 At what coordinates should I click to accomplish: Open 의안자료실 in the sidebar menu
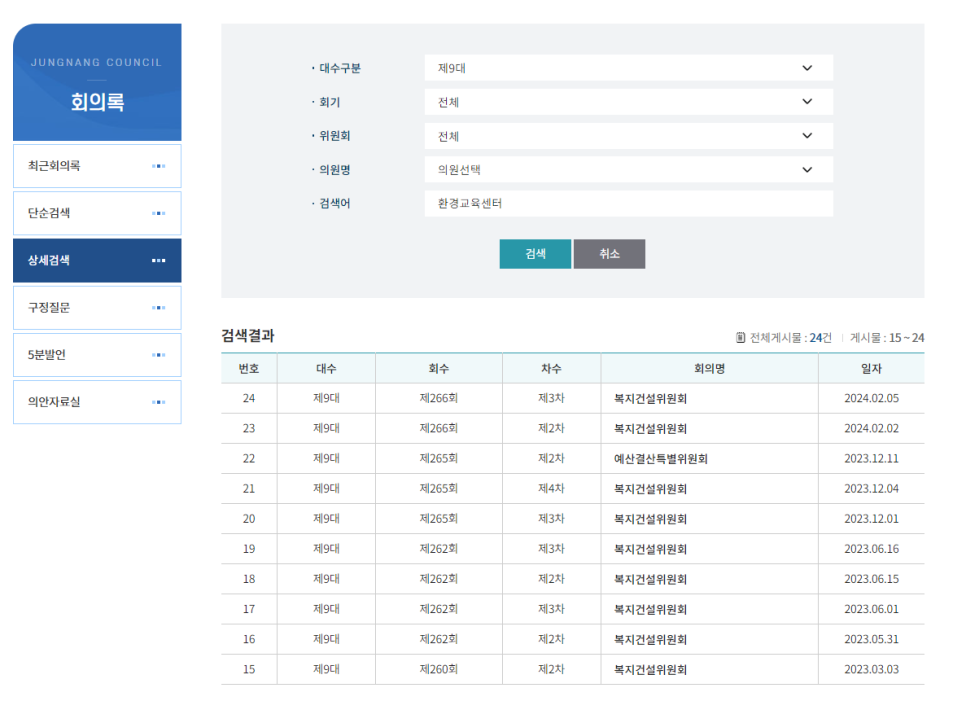click(97, 402)
